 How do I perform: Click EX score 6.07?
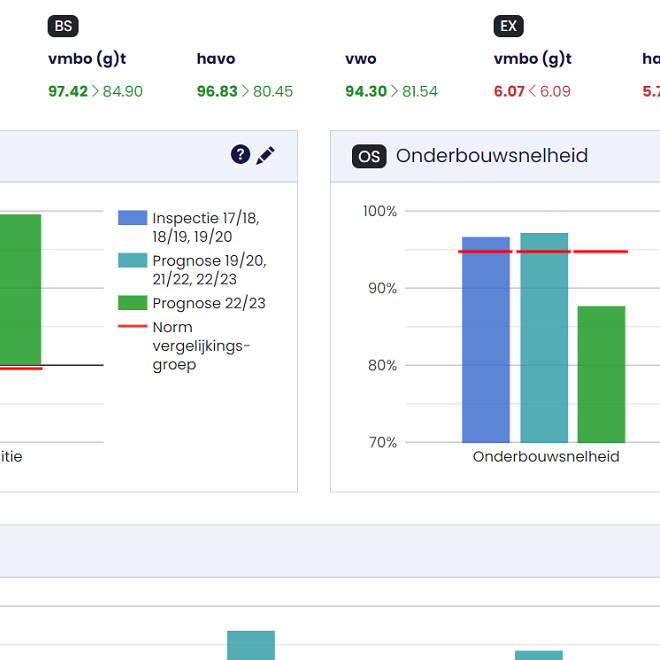click(509, 91)
